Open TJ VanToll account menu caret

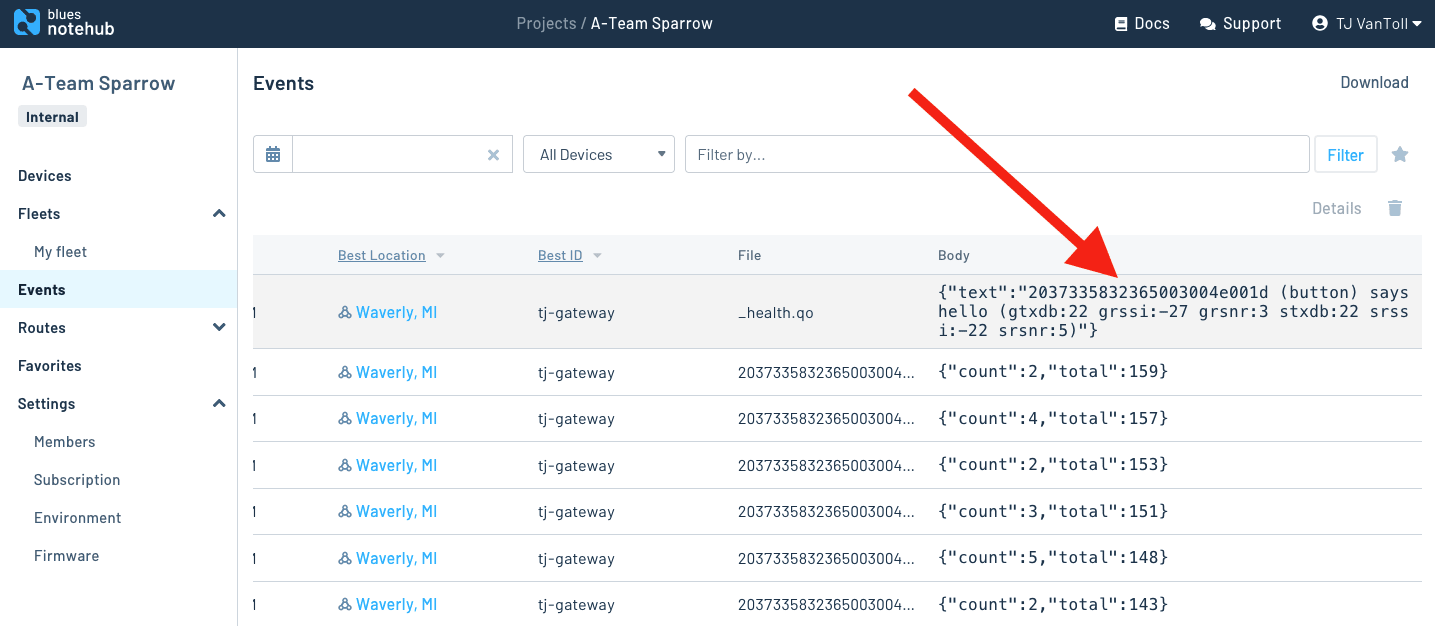1416,24
